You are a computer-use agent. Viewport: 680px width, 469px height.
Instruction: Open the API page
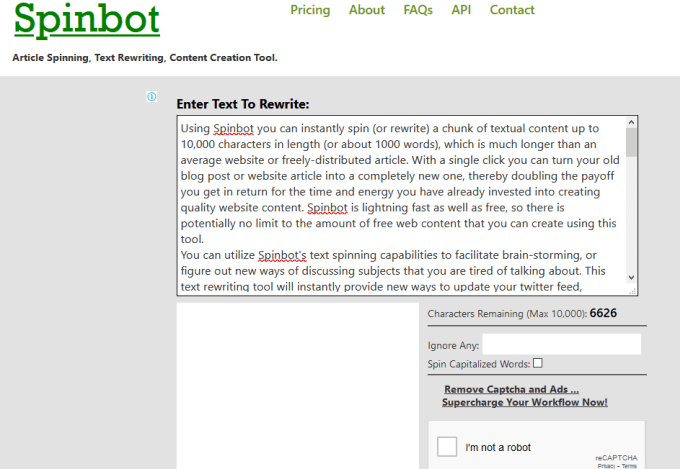point(461,10)
